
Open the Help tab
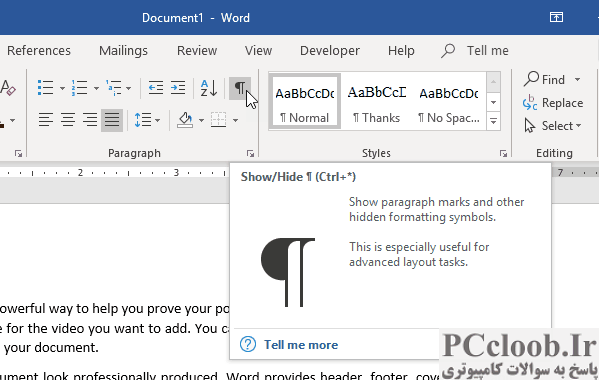coord(401,50)
